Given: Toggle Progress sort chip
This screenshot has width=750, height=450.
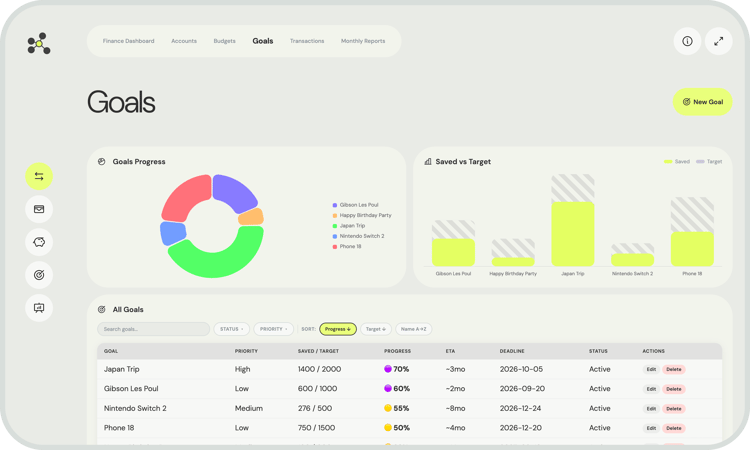Looking at the screenshot, I should pyautogui.click(x=338, y=329).
